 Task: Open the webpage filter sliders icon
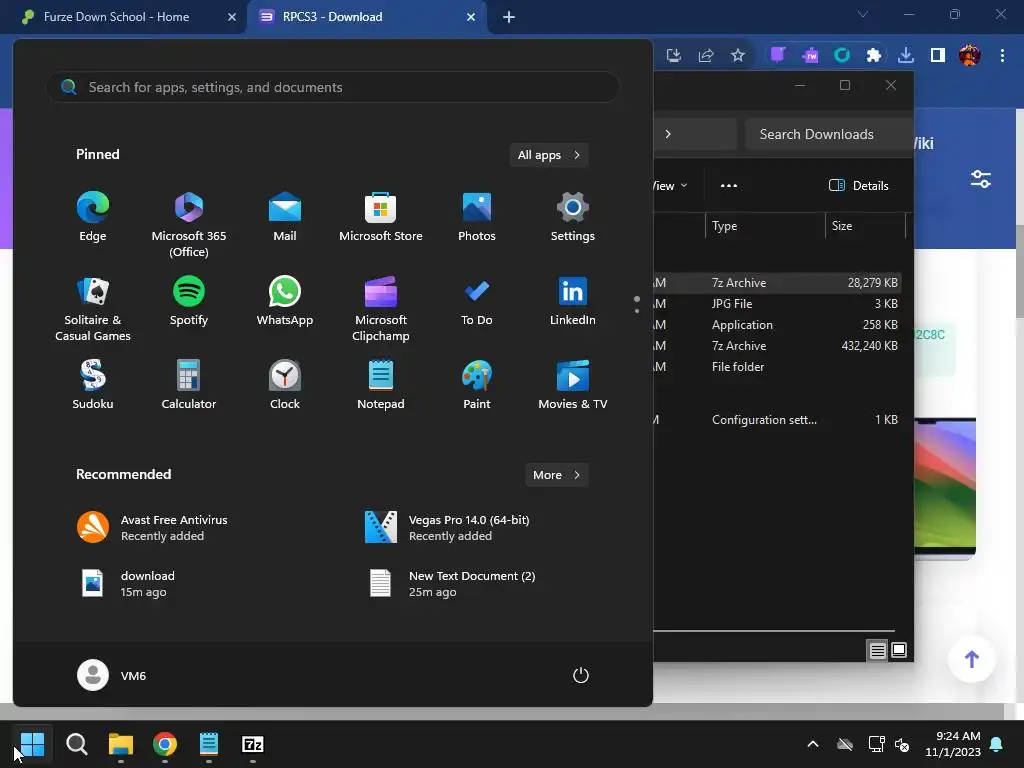980,179
